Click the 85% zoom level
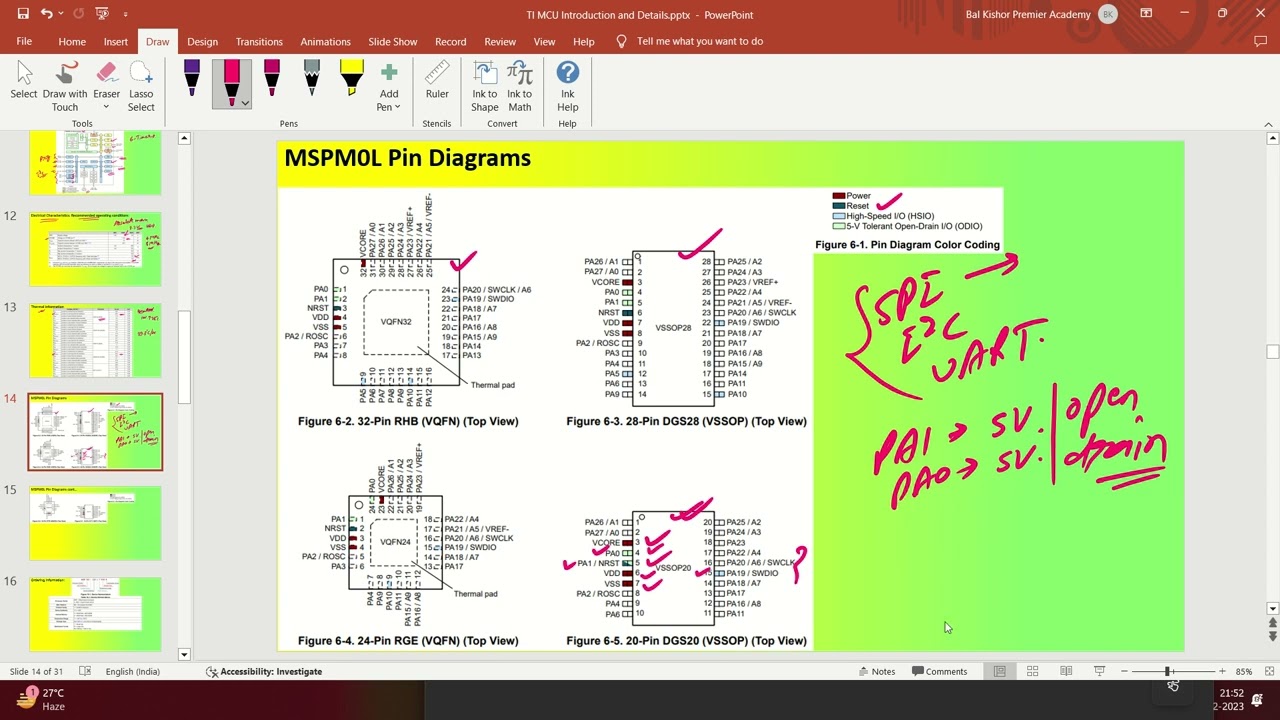The width and height of the screenshot is (1280, 720). 1243,671
